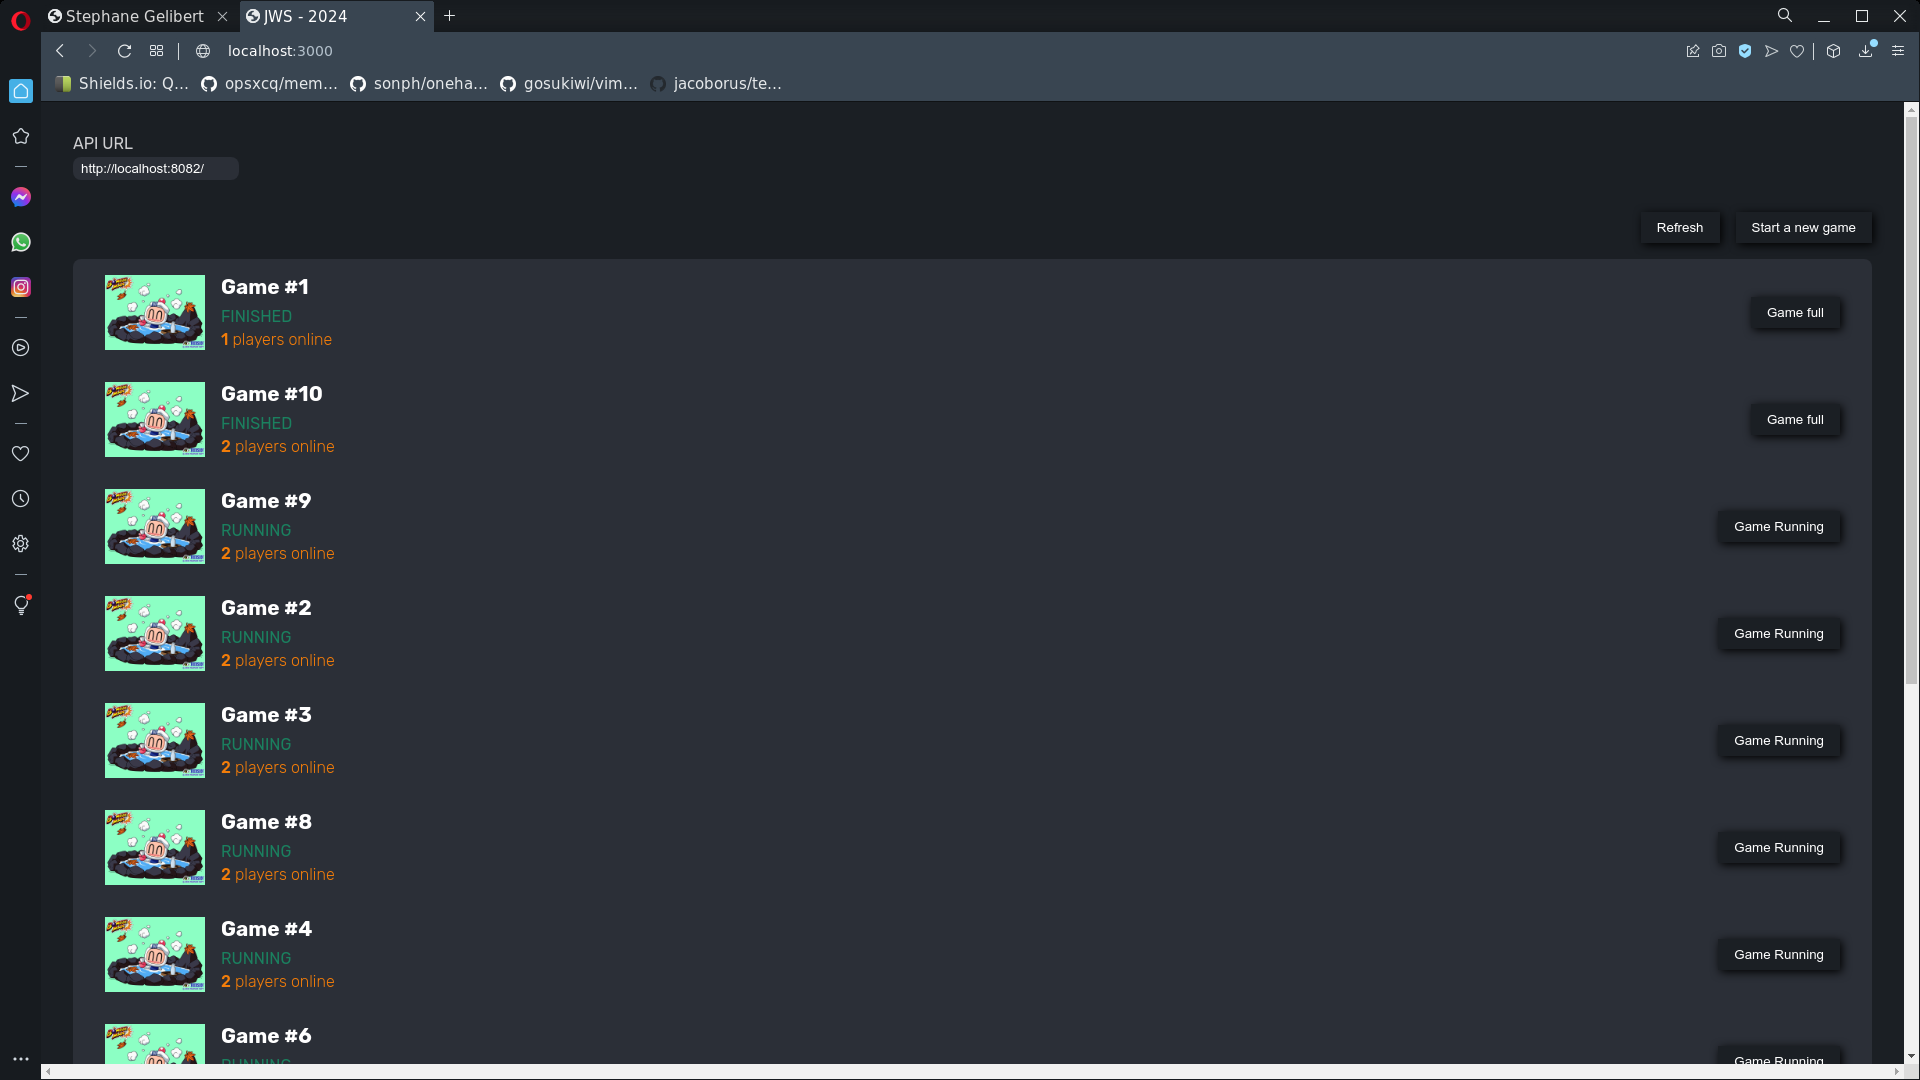Click the Game #3 thumbnail image
1920x1080 pixels.
(155, 741)
